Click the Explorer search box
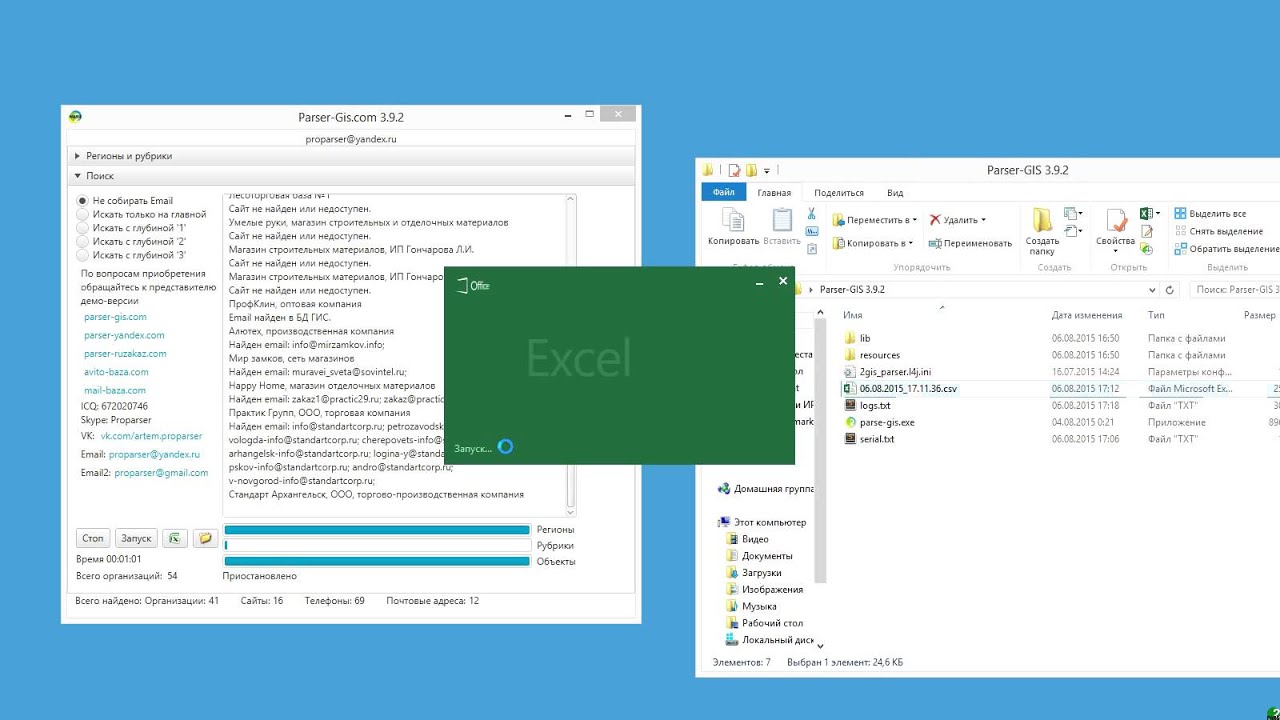1280x720 pixels. [x=1235, y=289]
